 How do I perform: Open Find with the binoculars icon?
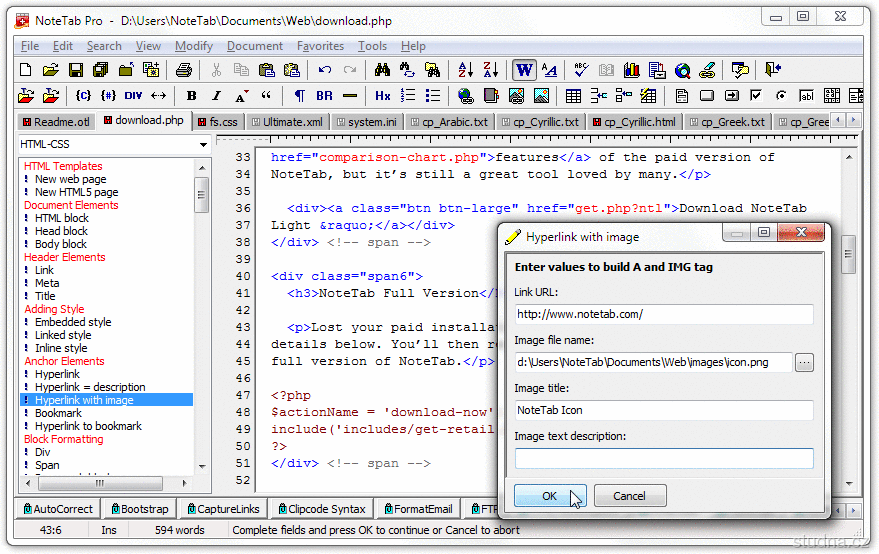point(382,70)
